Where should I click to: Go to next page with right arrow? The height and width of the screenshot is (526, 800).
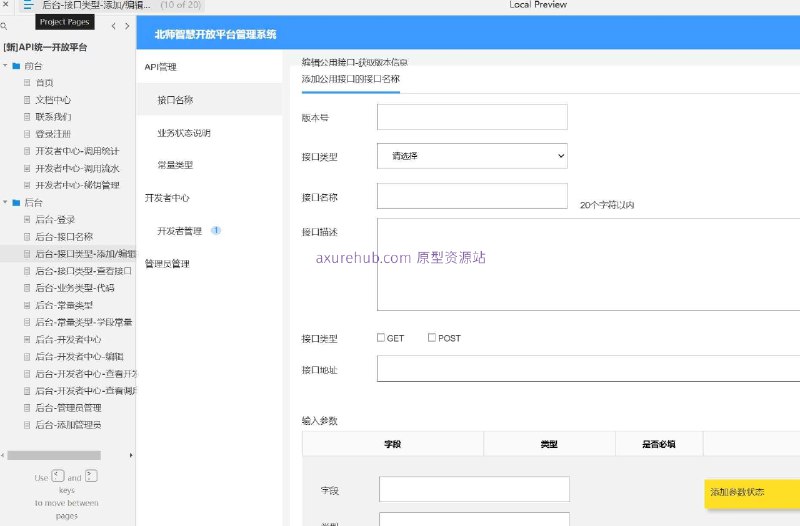127,26
